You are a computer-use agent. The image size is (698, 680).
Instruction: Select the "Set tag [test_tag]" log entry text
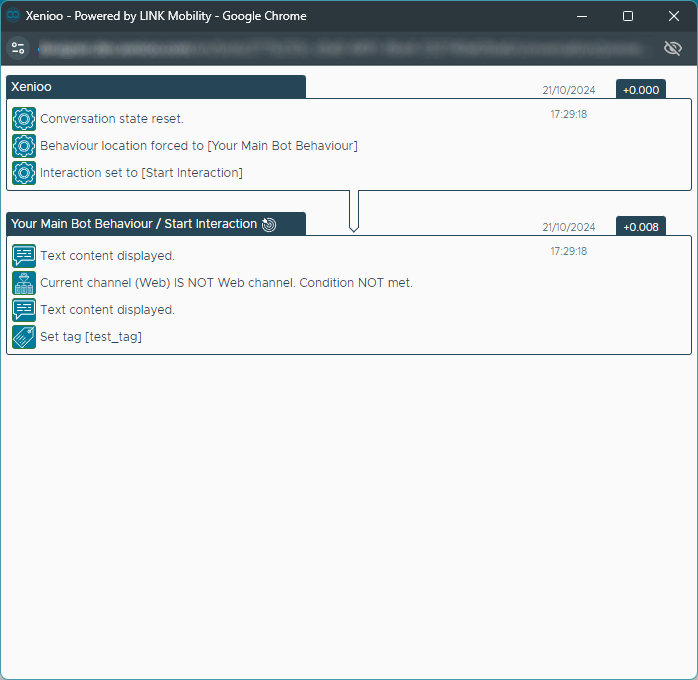tap(91, 337)
